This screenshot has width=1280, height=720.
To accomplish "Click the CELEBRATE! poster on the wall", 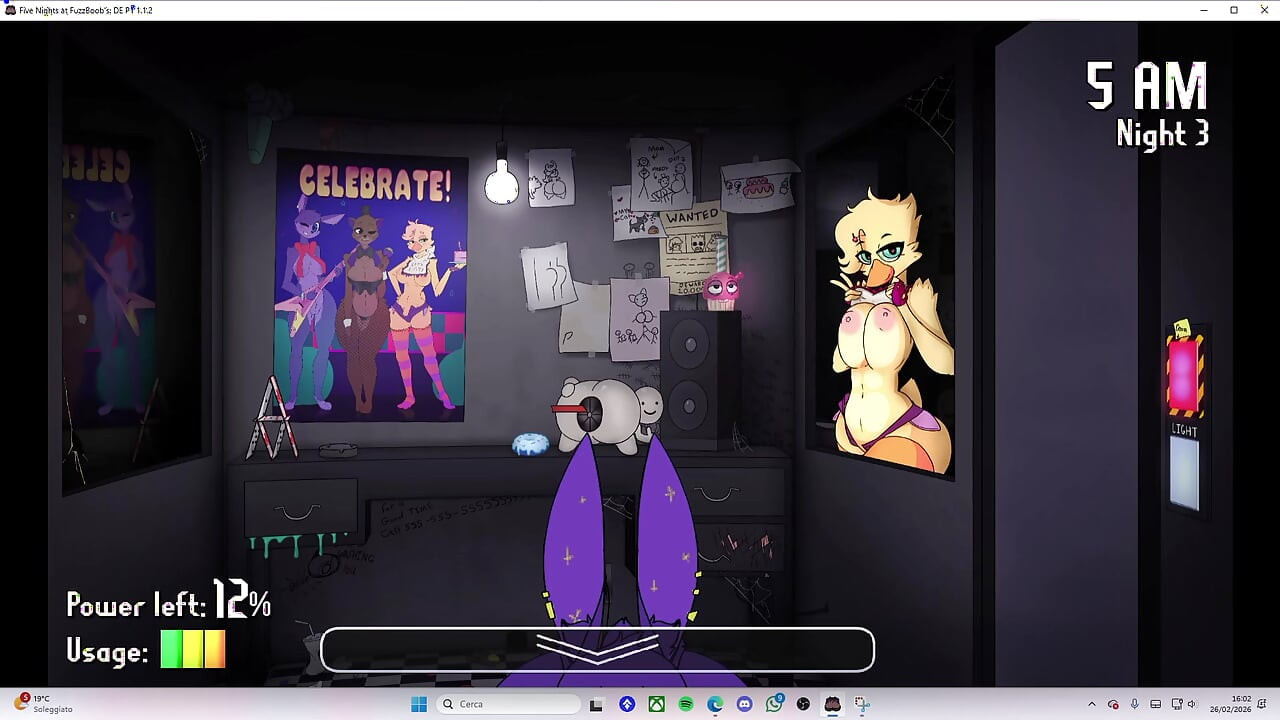I will (371, 286).
